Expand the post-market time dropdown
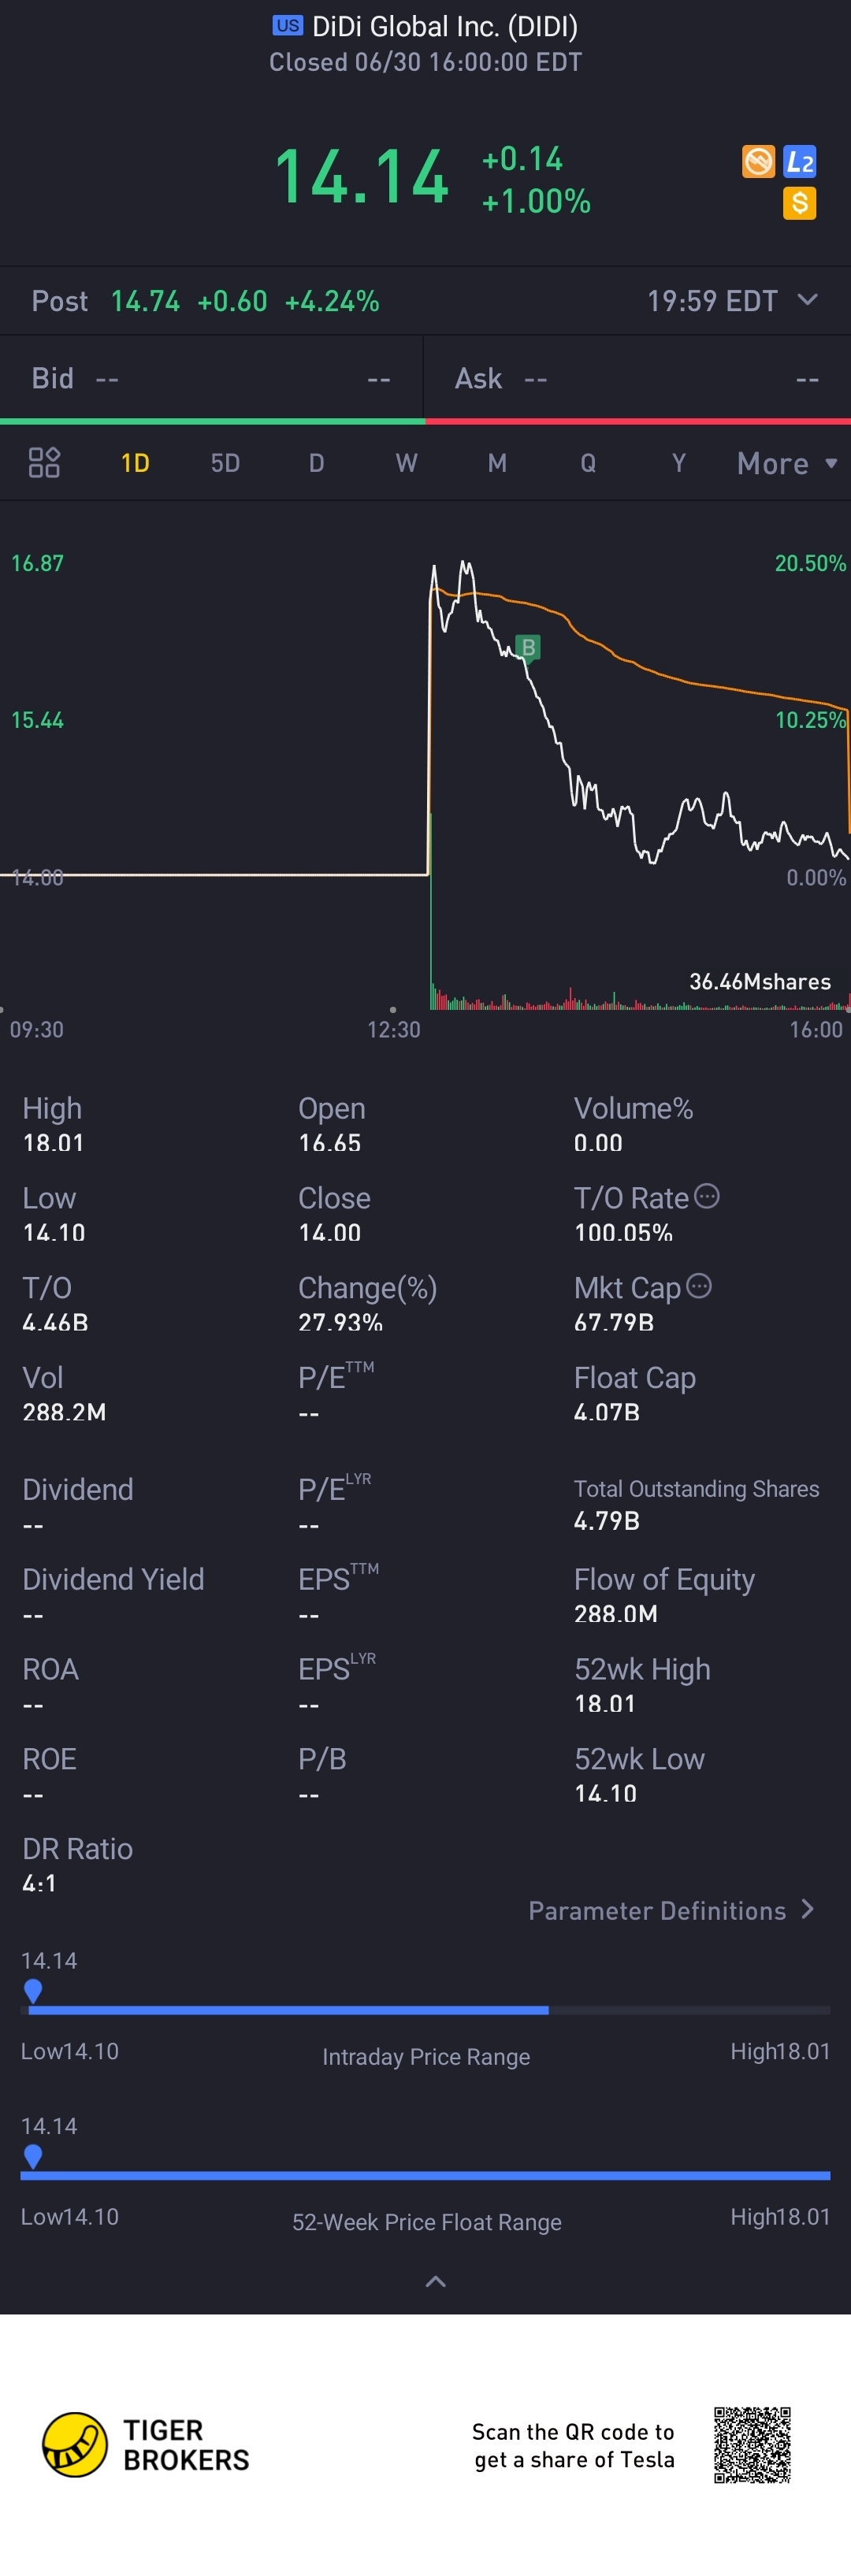851x2576 pixels. 808,300
